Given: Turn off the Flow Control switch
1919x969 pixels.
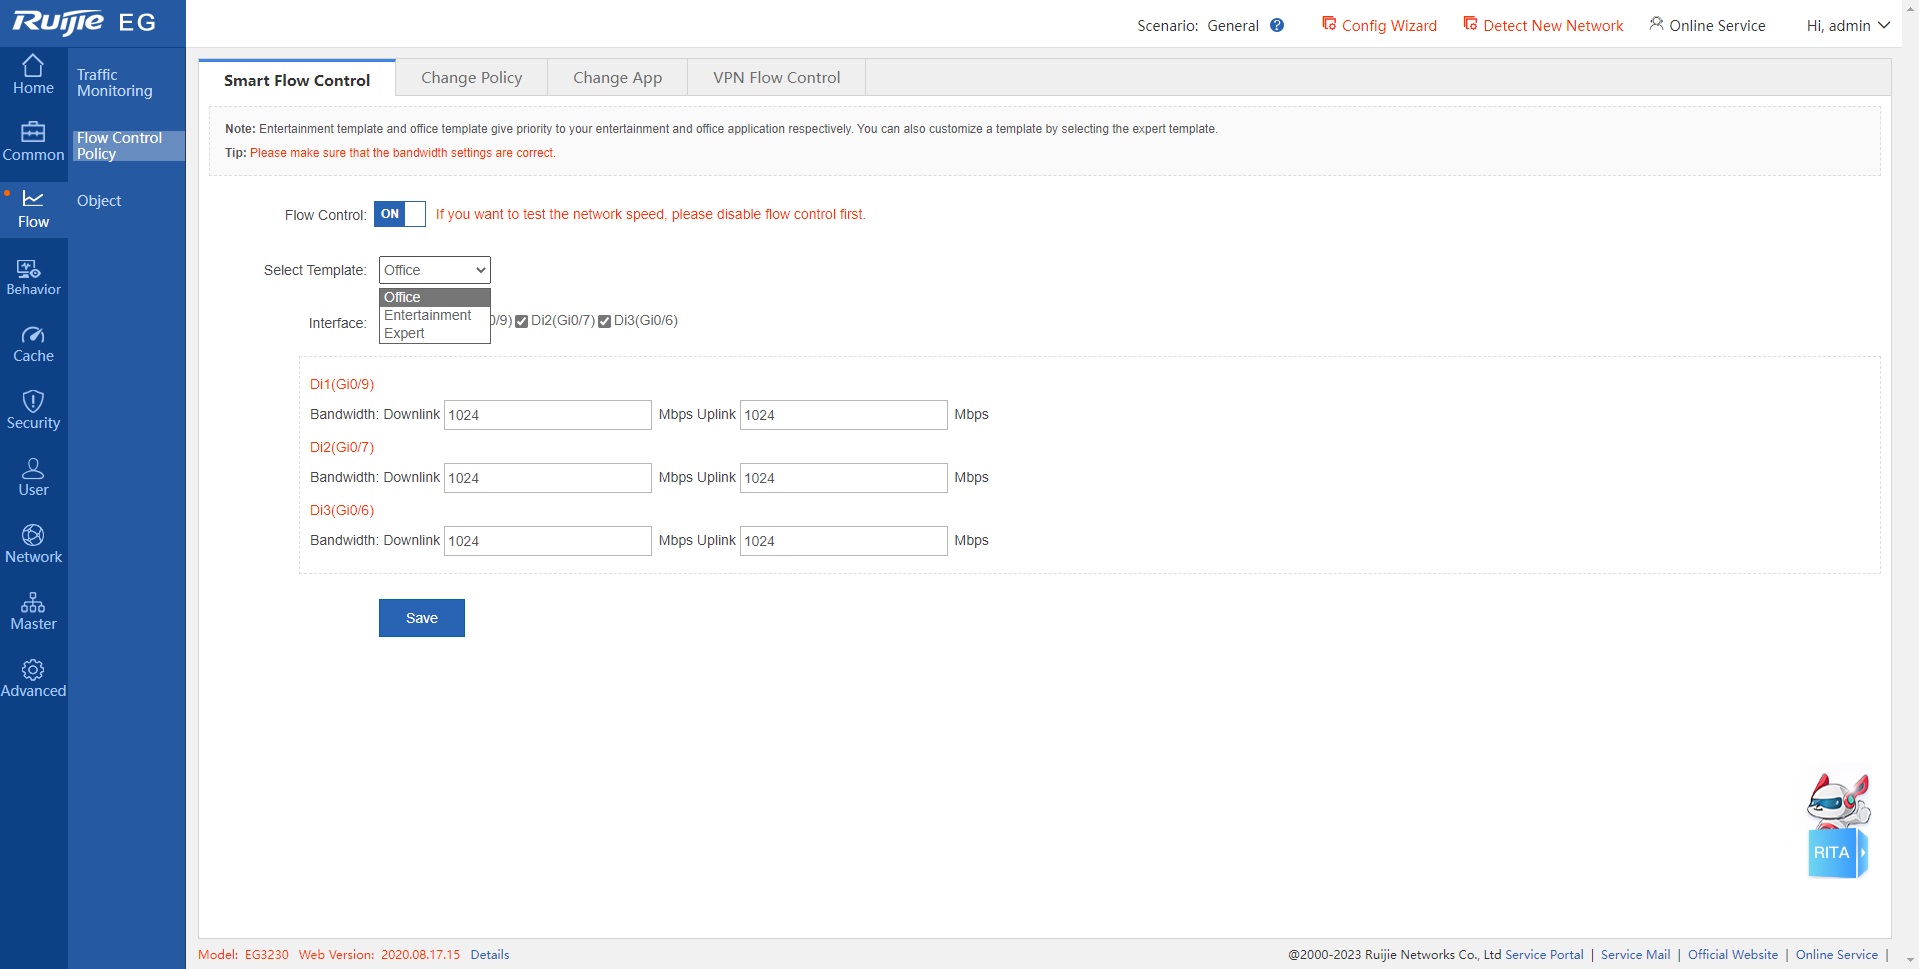Looking at the screenshot, I should click(x=400, y=214).
